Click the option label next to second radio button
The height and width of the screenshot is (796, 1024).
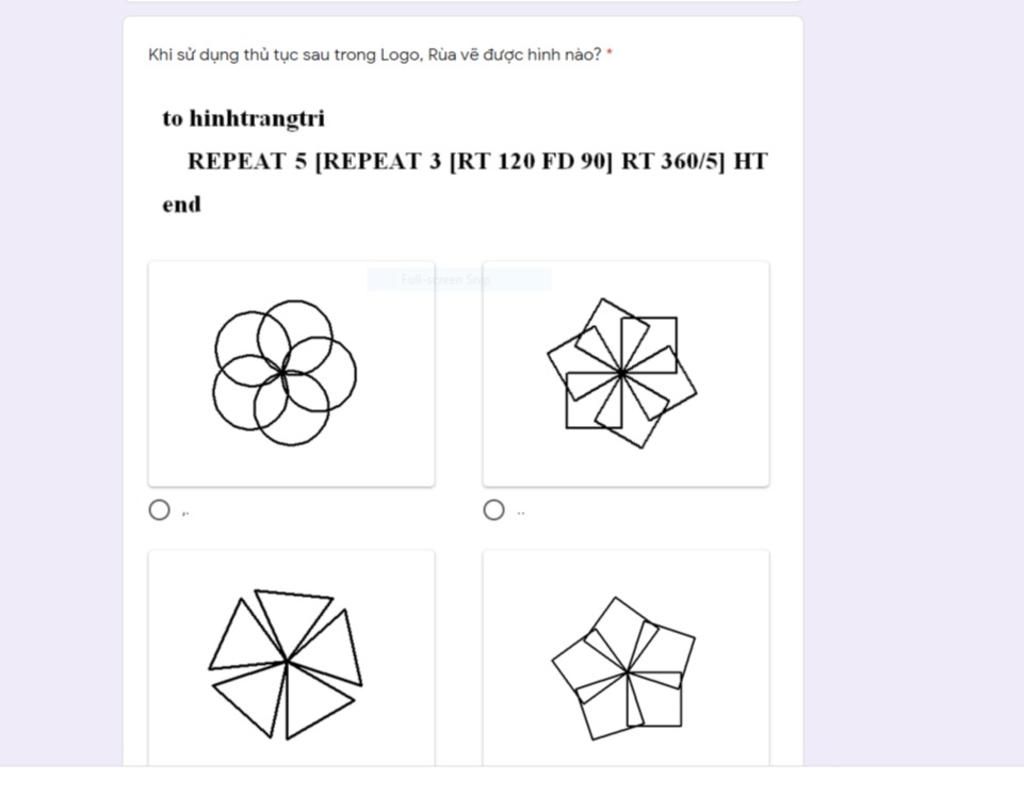click(520, 513)
